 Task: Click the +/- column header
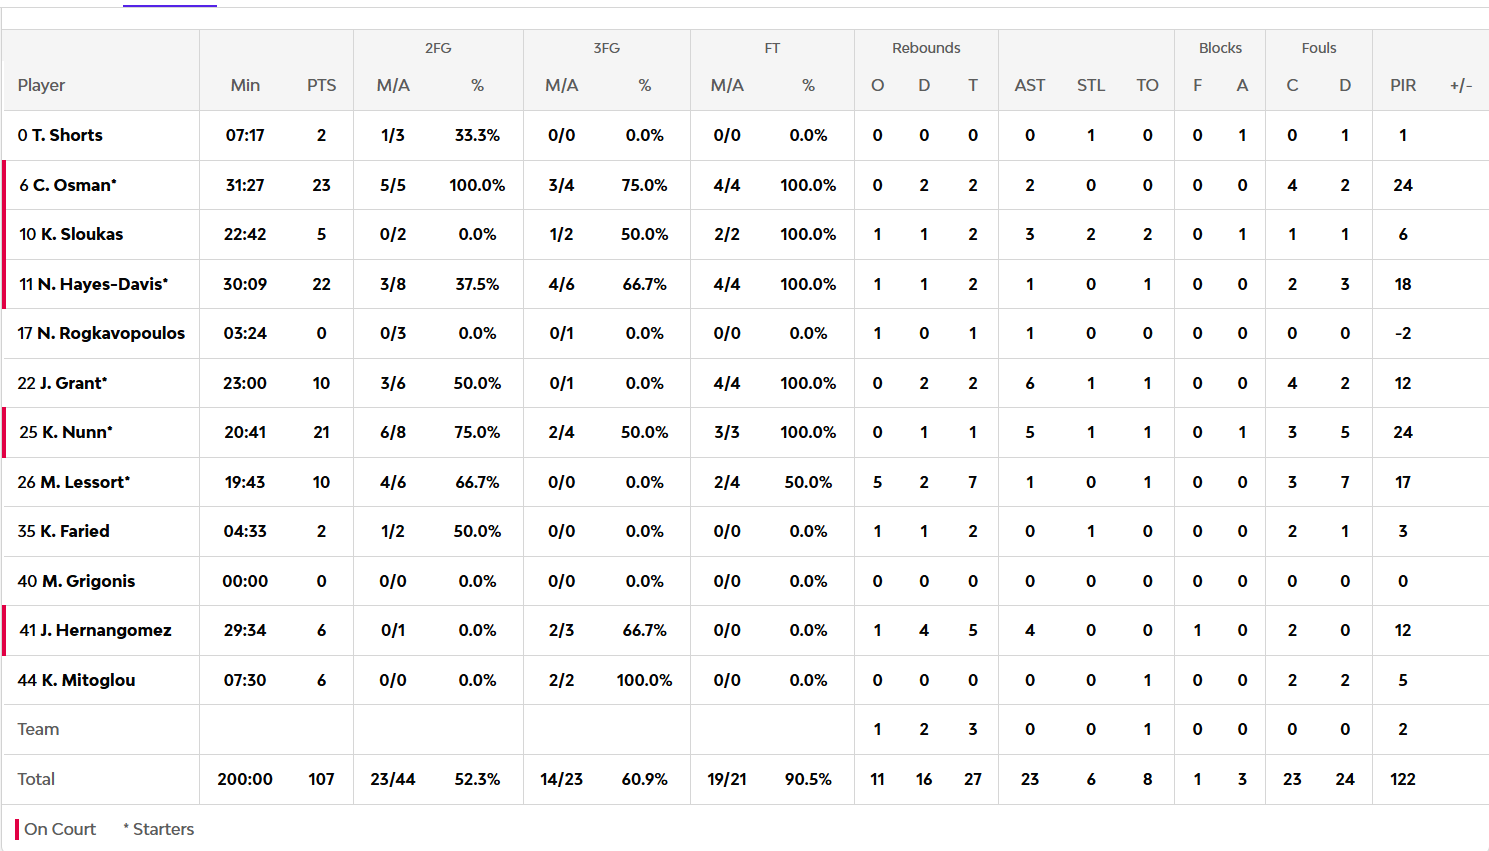tap(1460, 85)
